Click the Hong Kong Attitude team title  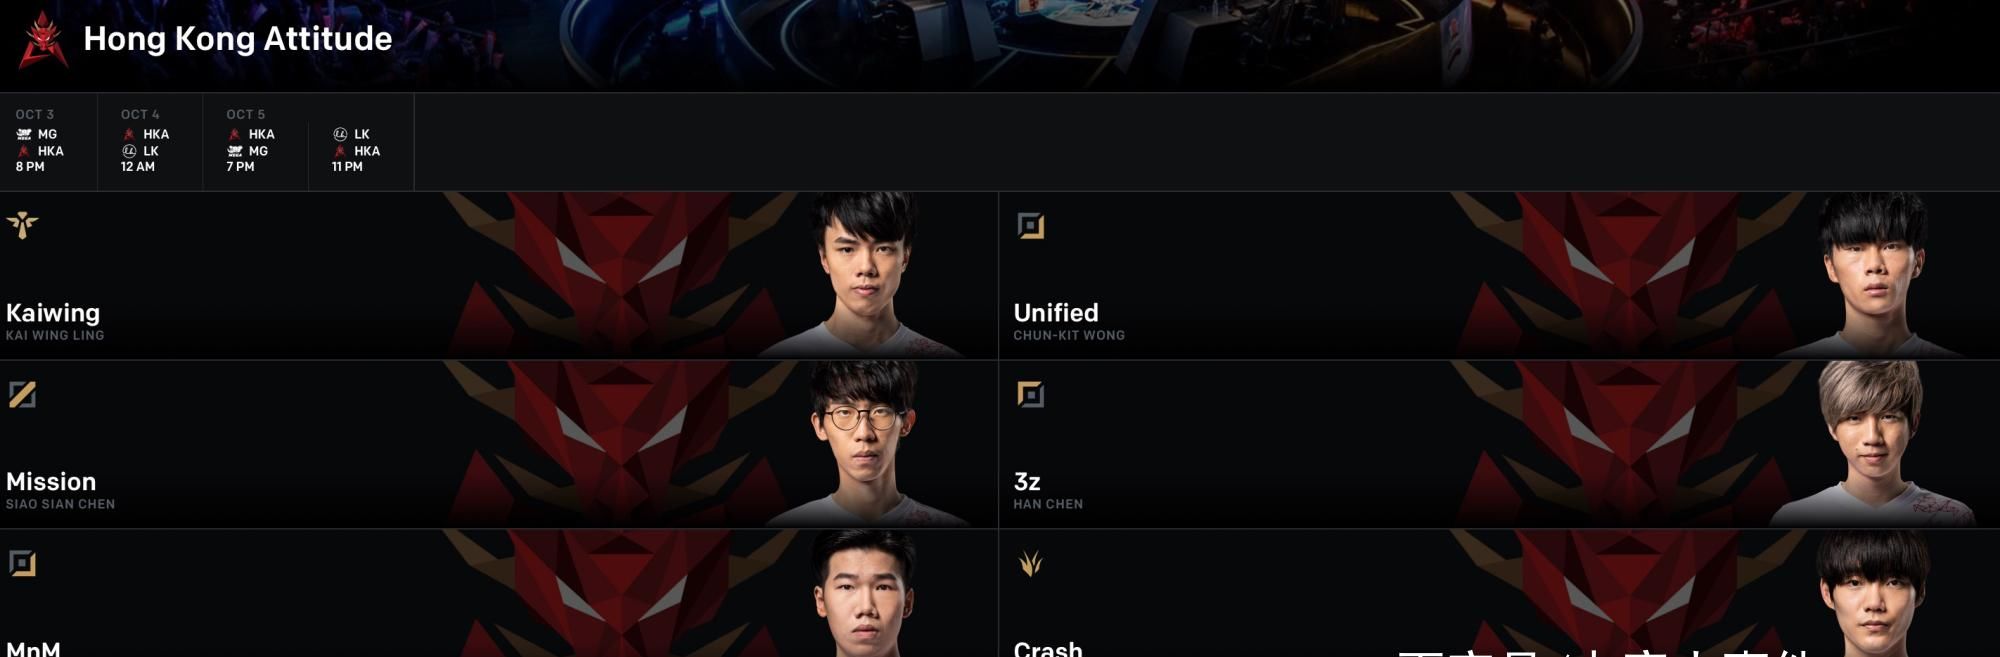pyautogui.click(x=238, y=39)
